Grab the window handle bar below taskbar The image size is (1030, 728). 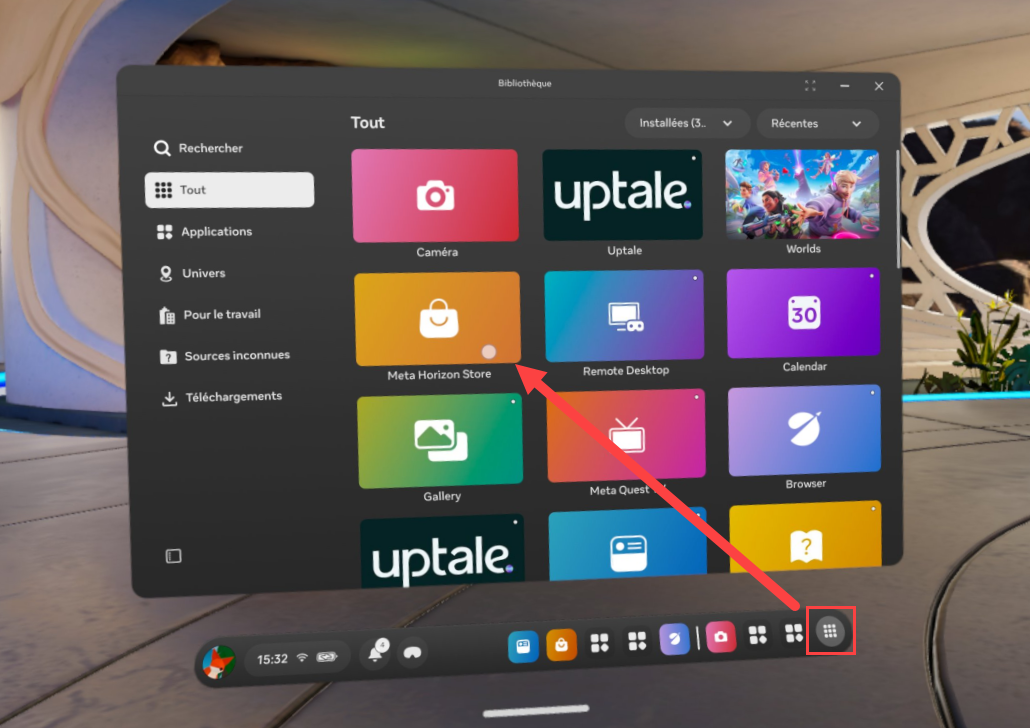536,710
